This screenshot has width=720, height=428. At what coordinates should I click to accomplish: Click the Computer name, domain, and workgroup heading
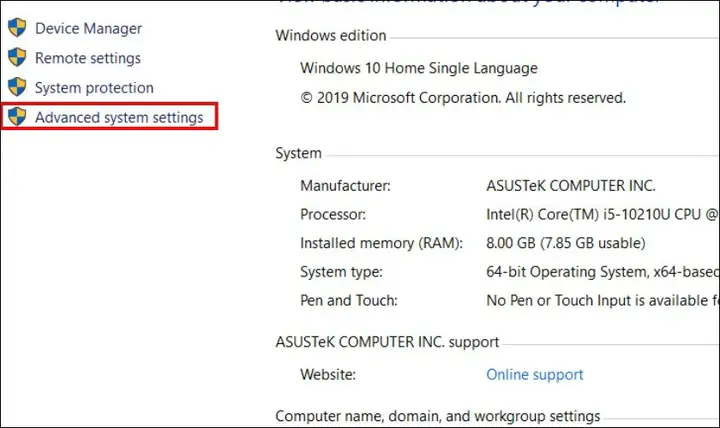pyautogui.click(x=438, y=416)
